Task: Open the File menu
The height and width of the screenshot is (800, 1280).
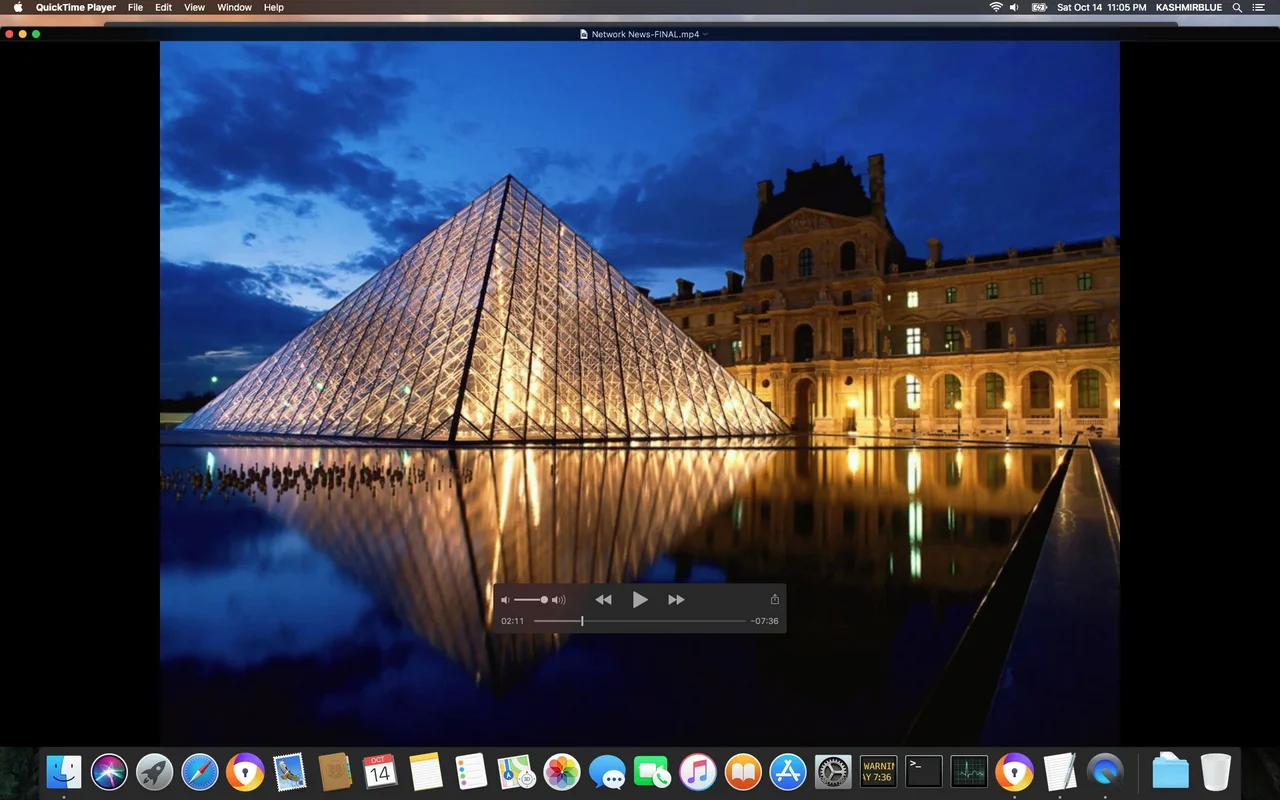Action: 135,7
